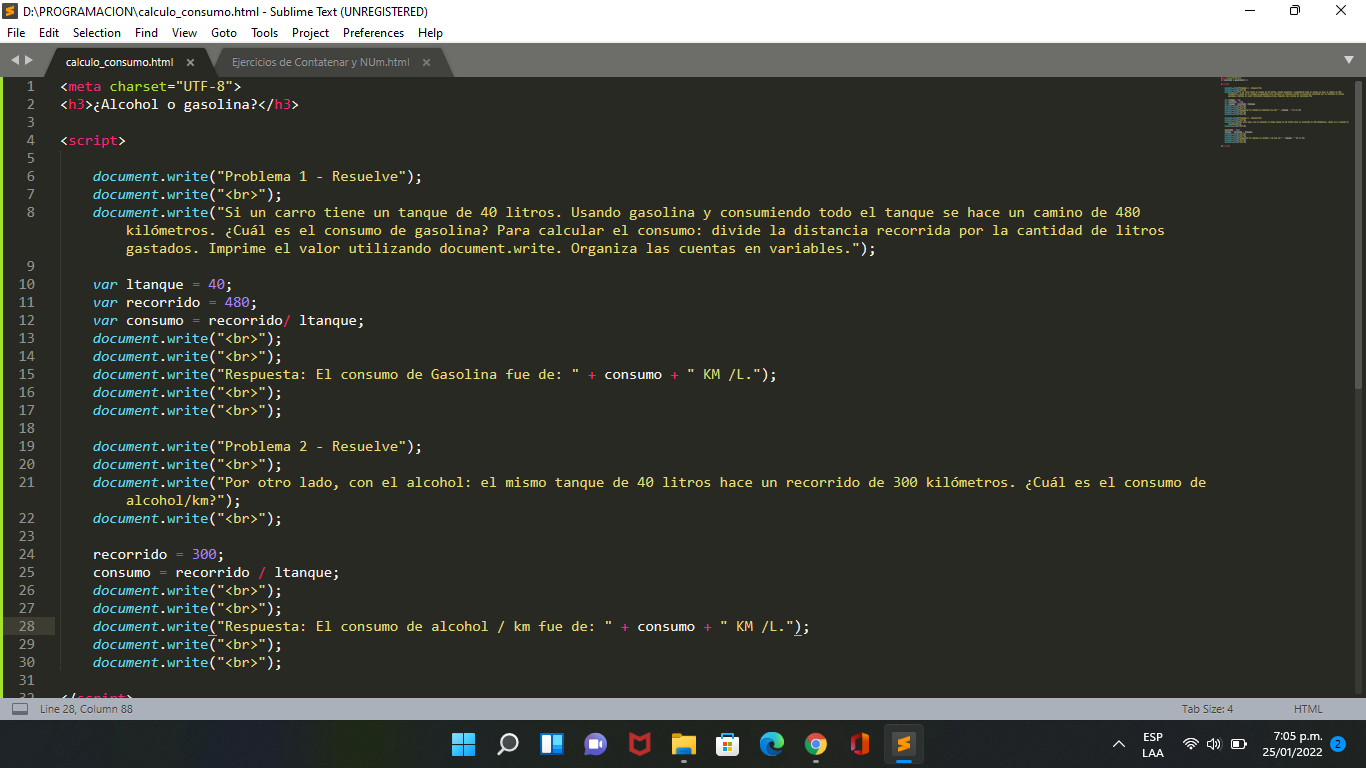Click the 'Problema 1 - Resuelve' write statement
1366x768 pixels.
[x=258, y=176]
